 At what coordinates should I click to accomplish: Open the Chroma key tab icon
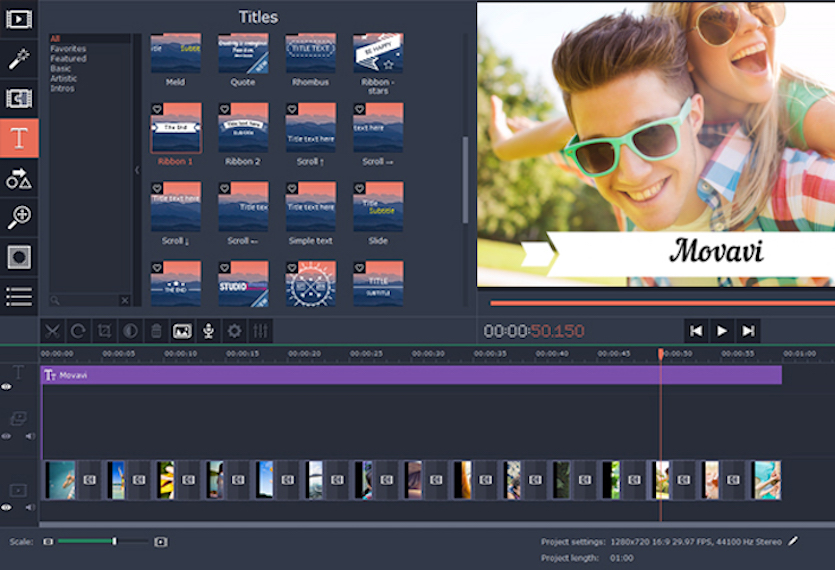19,257
